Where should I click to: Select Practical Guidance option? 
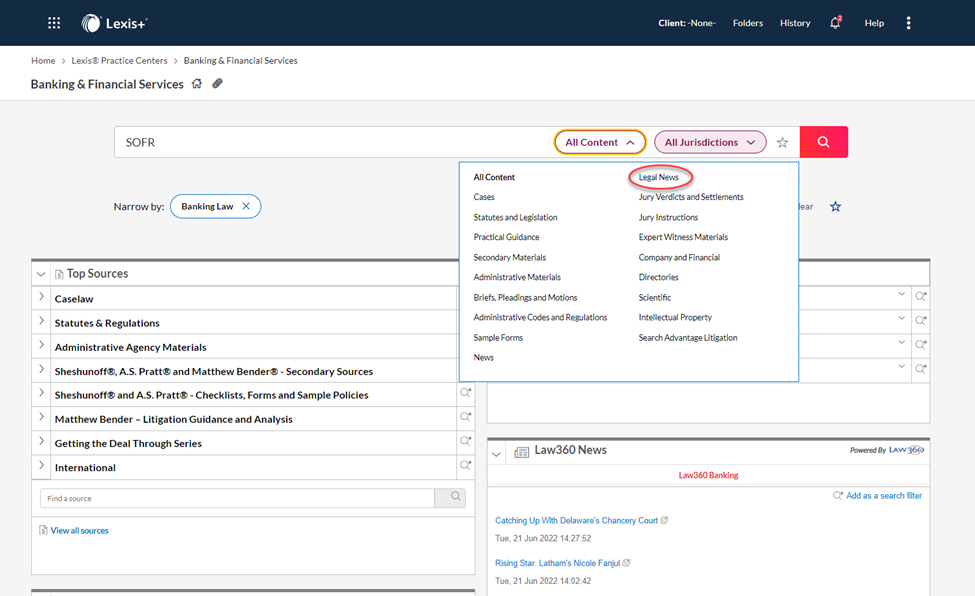coord(506,237)
